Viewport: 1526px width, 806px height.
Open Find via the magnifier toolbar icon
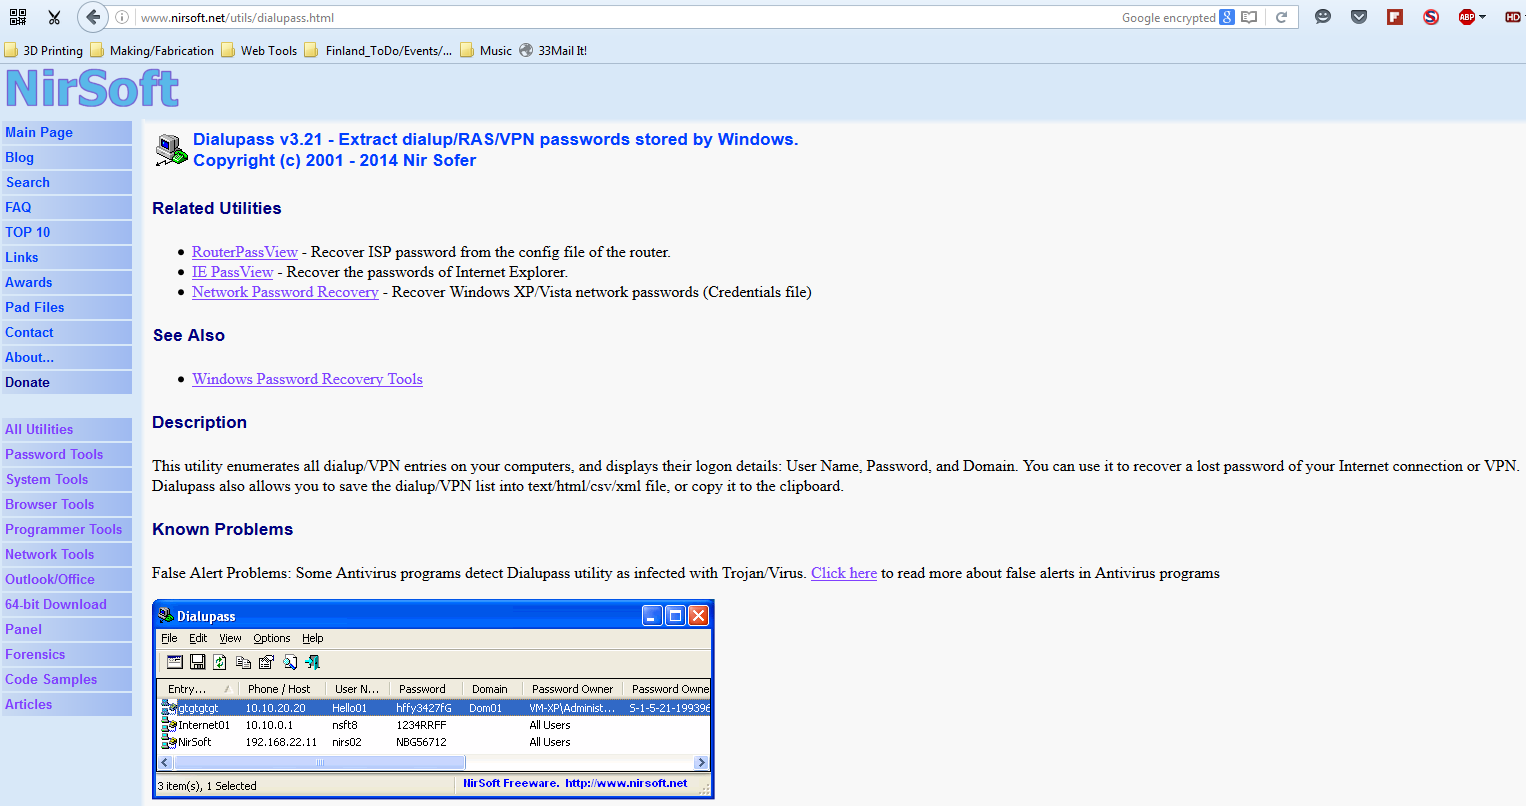pos(290,662)
